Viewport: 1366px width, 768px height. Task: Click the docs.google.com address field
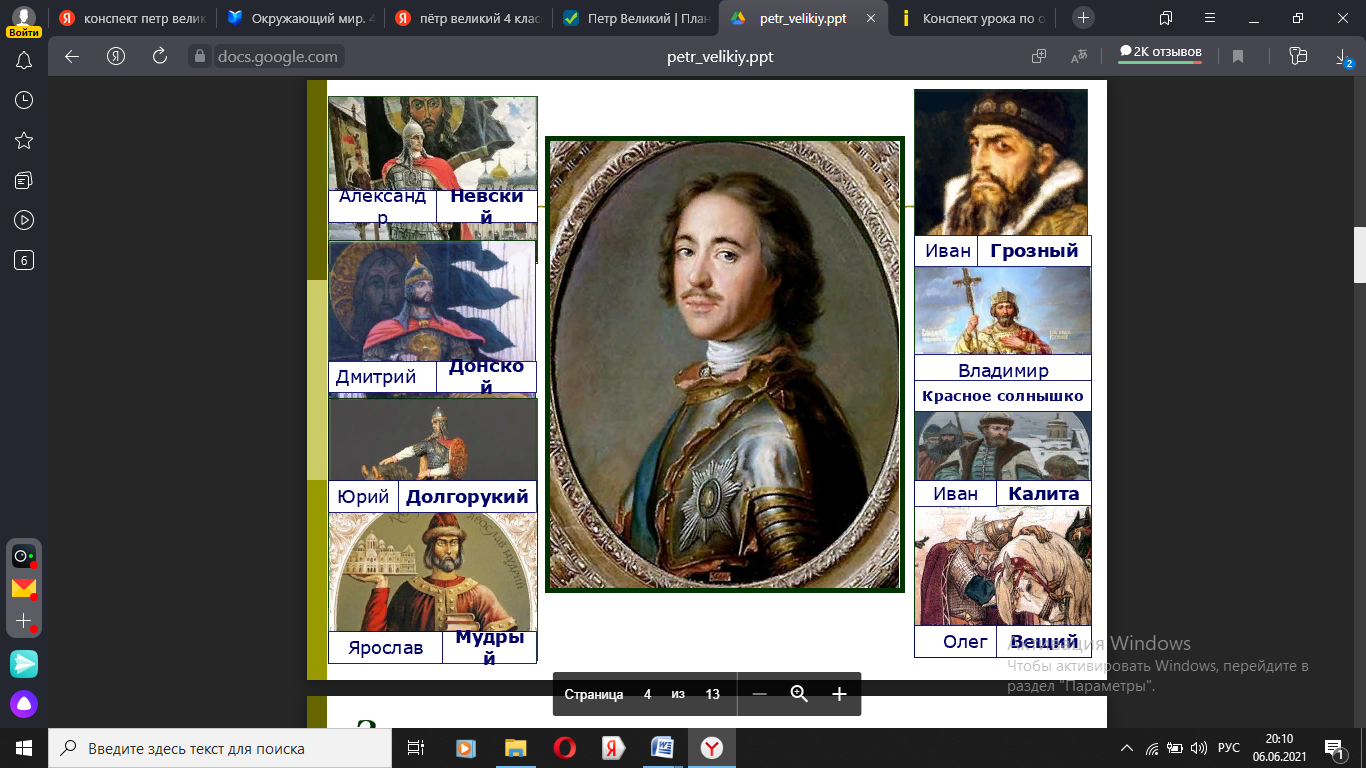point(277,56)
